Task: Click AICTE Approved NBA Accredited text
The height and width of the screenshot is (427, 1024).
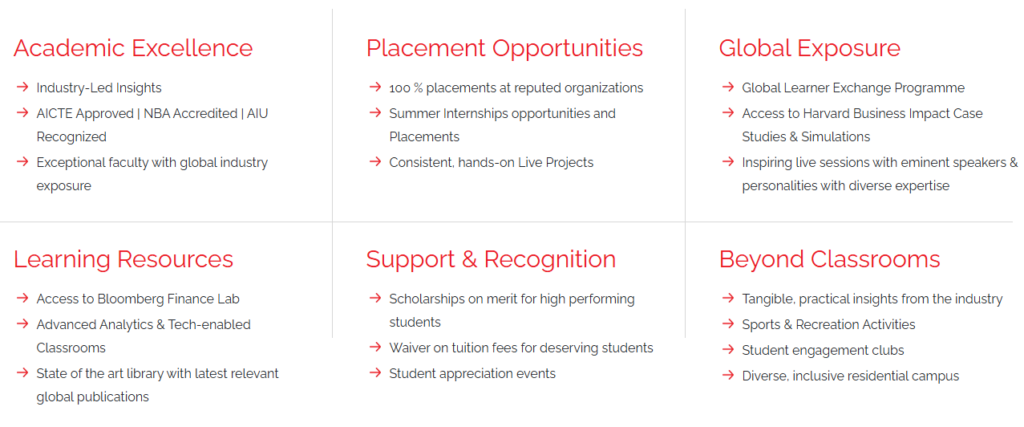Action: pos(152,125)
